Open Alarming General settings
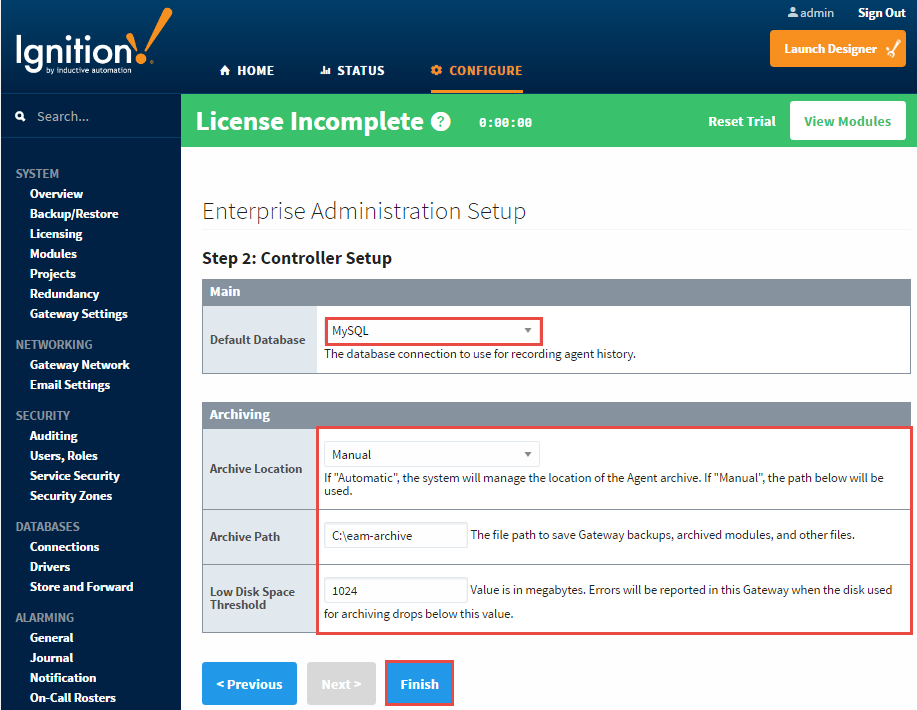917x710 pixels. 51,637
